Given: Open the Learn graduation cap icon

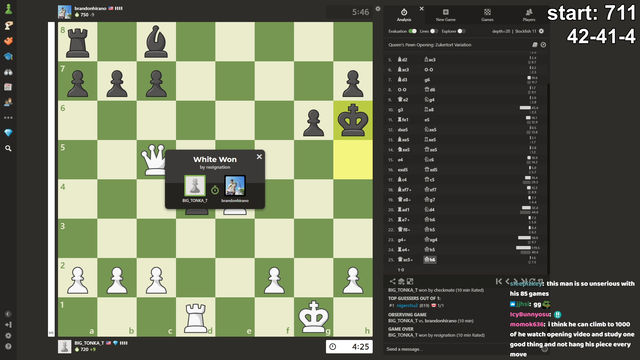Looking at the screenshot, I should (8, 56).
